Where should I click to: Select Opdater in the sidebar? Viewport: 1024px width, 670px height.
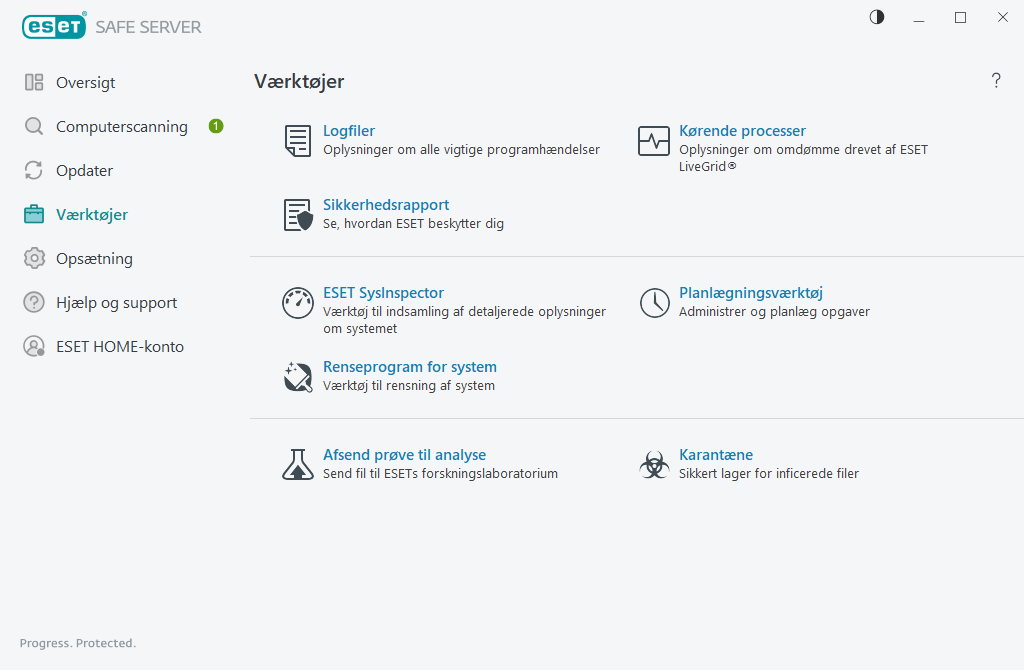coord(84,171)
